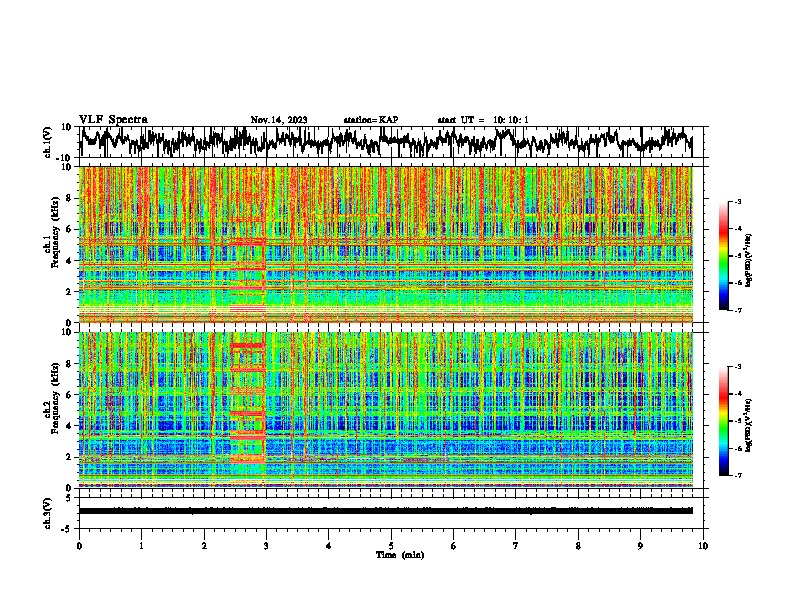The height and width of the screenshot is (612, 792).
Task: Click the "8" tick on ch.2 frequency axis
Action: click(70, 364)
